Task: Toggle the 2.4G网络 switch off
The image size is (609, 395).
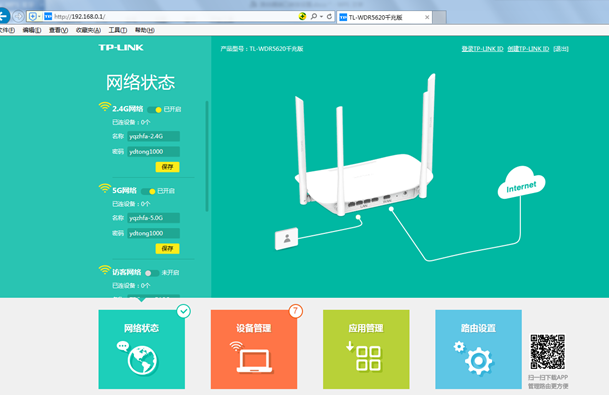Action: 155,110
